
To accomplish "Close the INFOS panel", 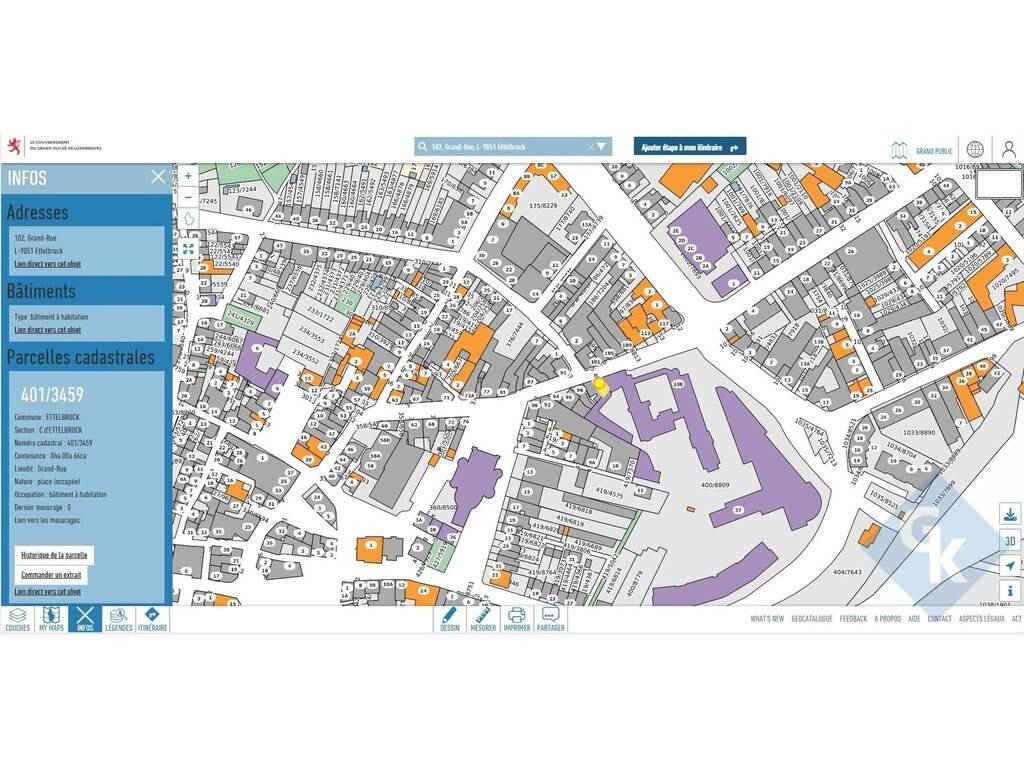I will (x=158, y=177).
